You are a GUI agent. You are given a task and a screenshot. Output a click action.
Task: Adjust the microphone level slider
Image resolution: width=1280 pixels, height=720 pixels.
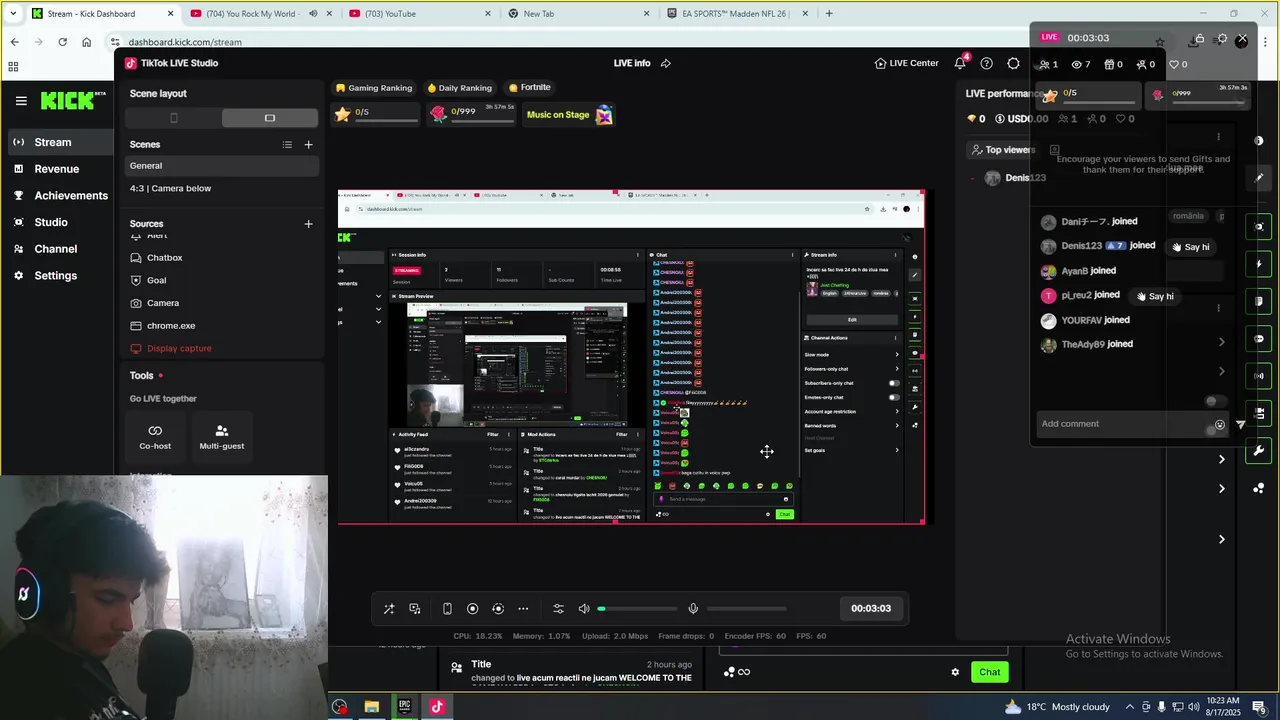click(x=746, y=609)
